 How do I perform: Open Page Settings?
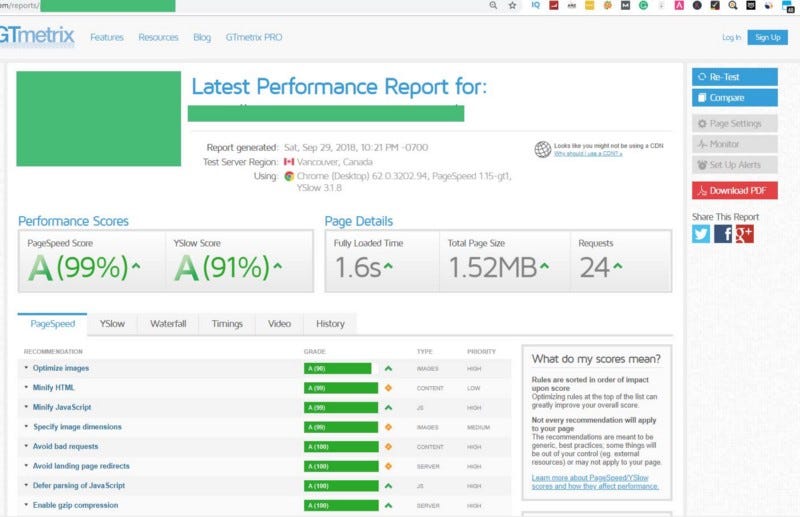[735, 124]
